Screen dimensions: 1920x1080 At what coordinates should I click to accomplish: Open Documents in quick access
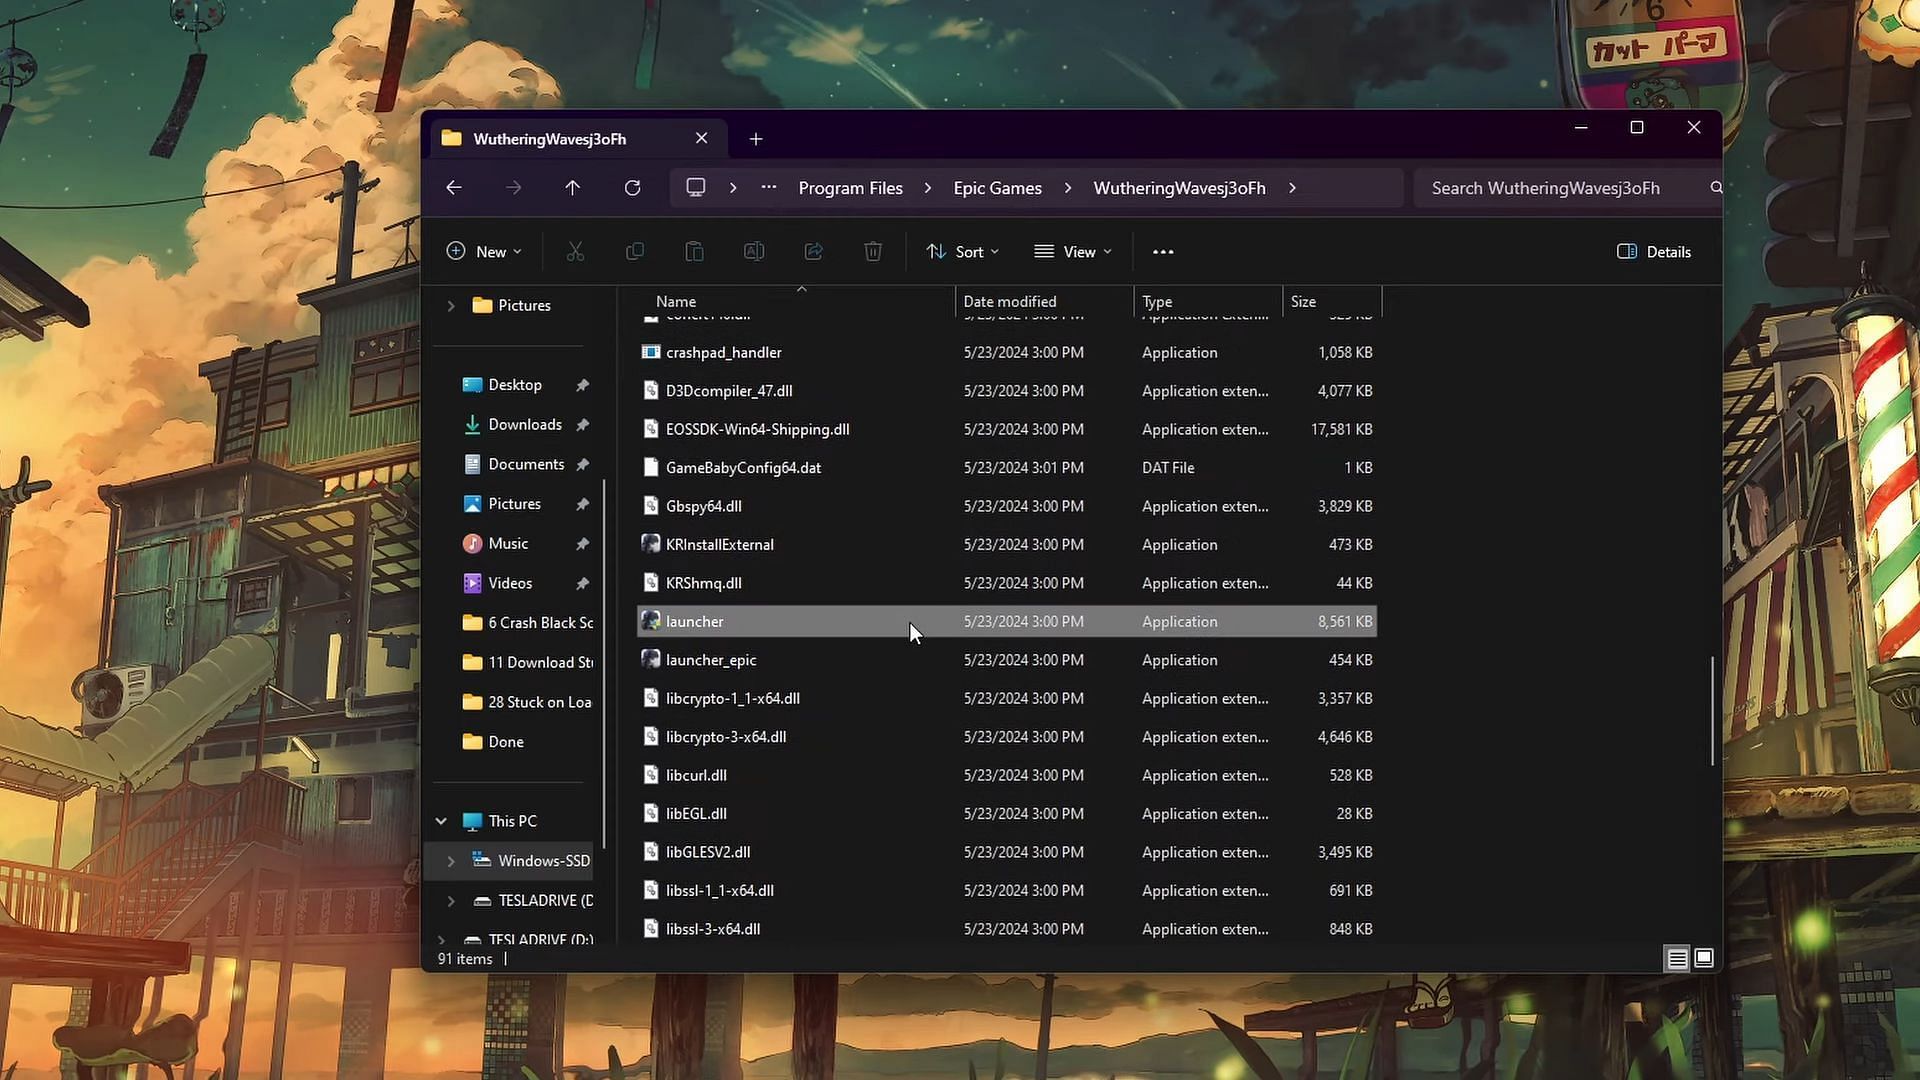(x=526, y=464)
